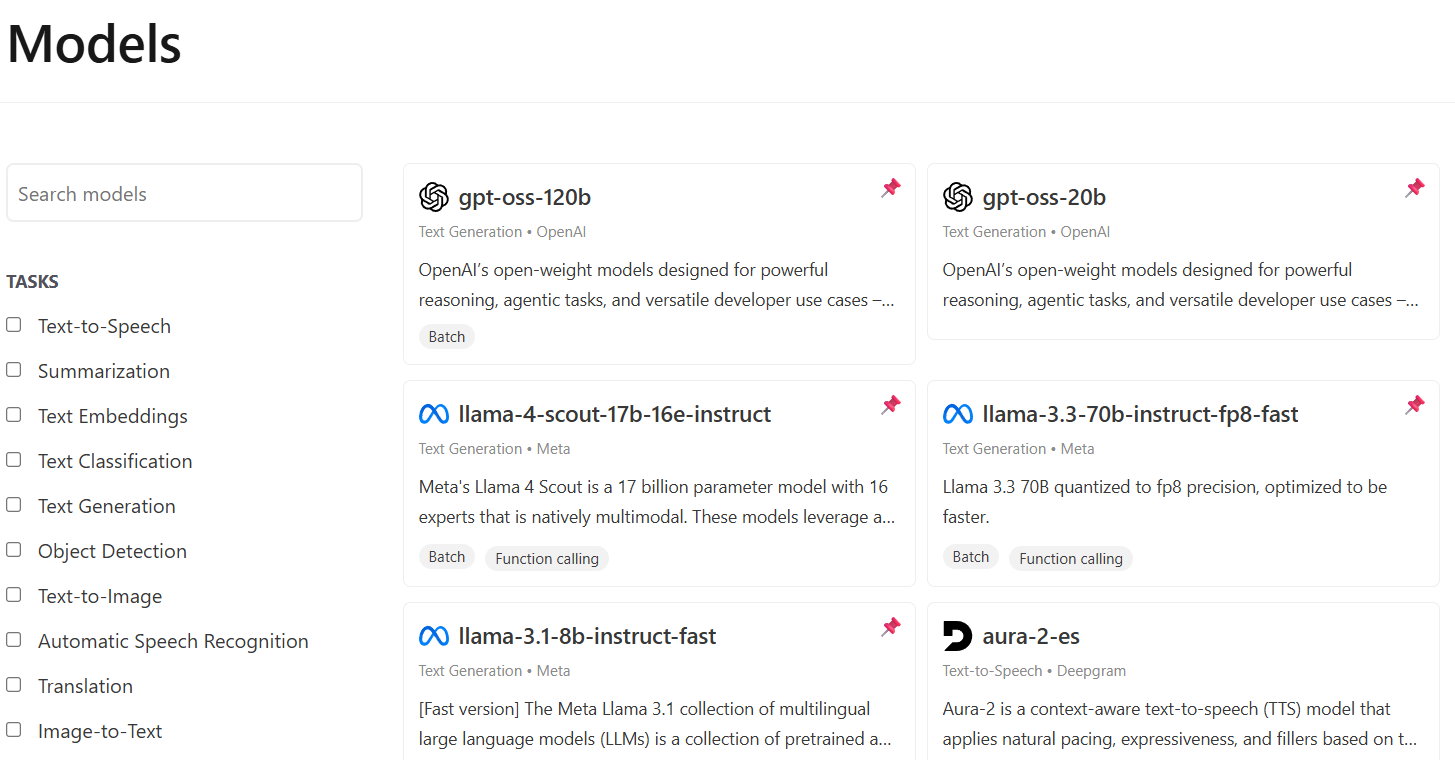Viewport: 1455px width, 760px height.
Task: Click into the Search models field
Action: tap(184, 194)
